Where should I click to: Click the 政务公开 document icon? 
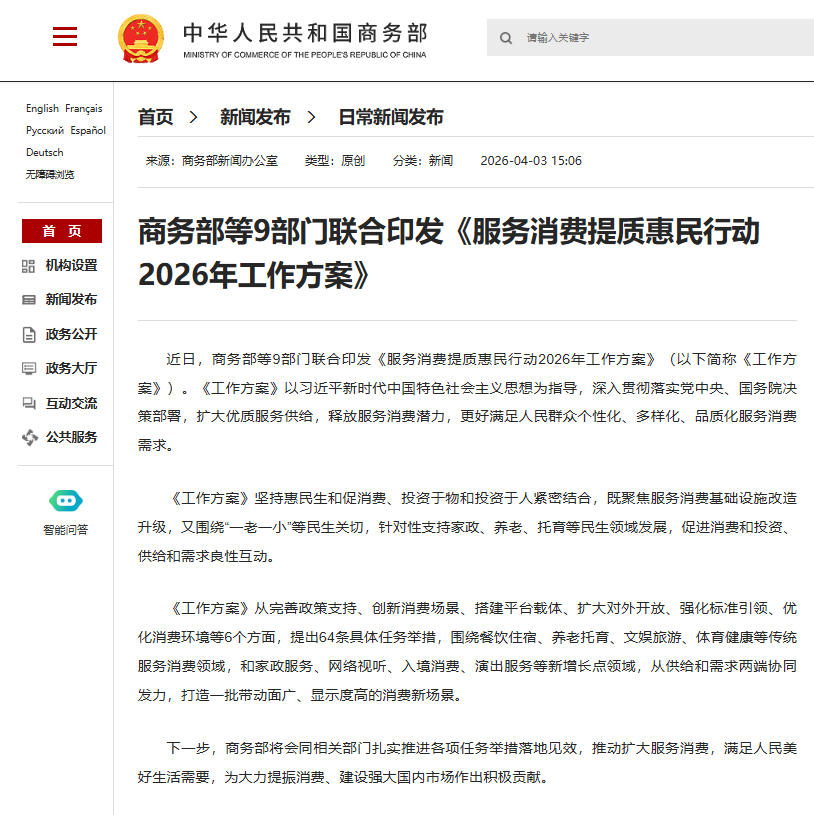[x=29, y=334]
